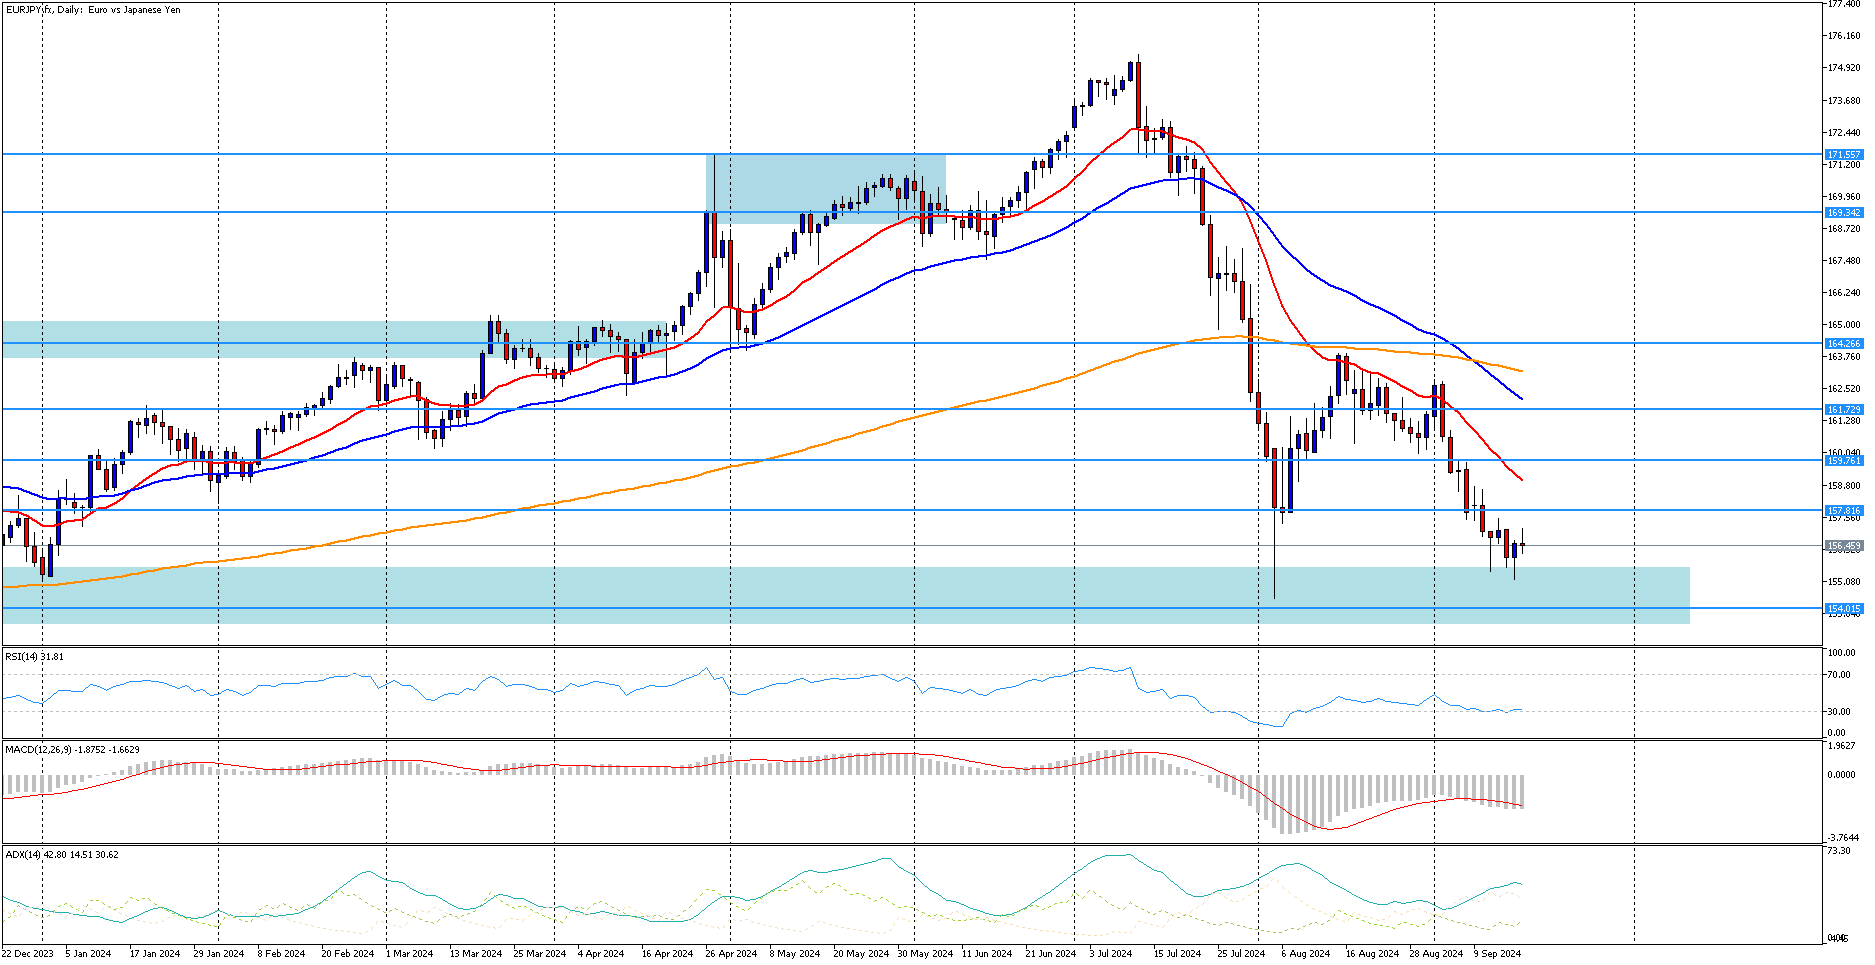Select the 164.266 horizontal level price tag

point(1844,344)
